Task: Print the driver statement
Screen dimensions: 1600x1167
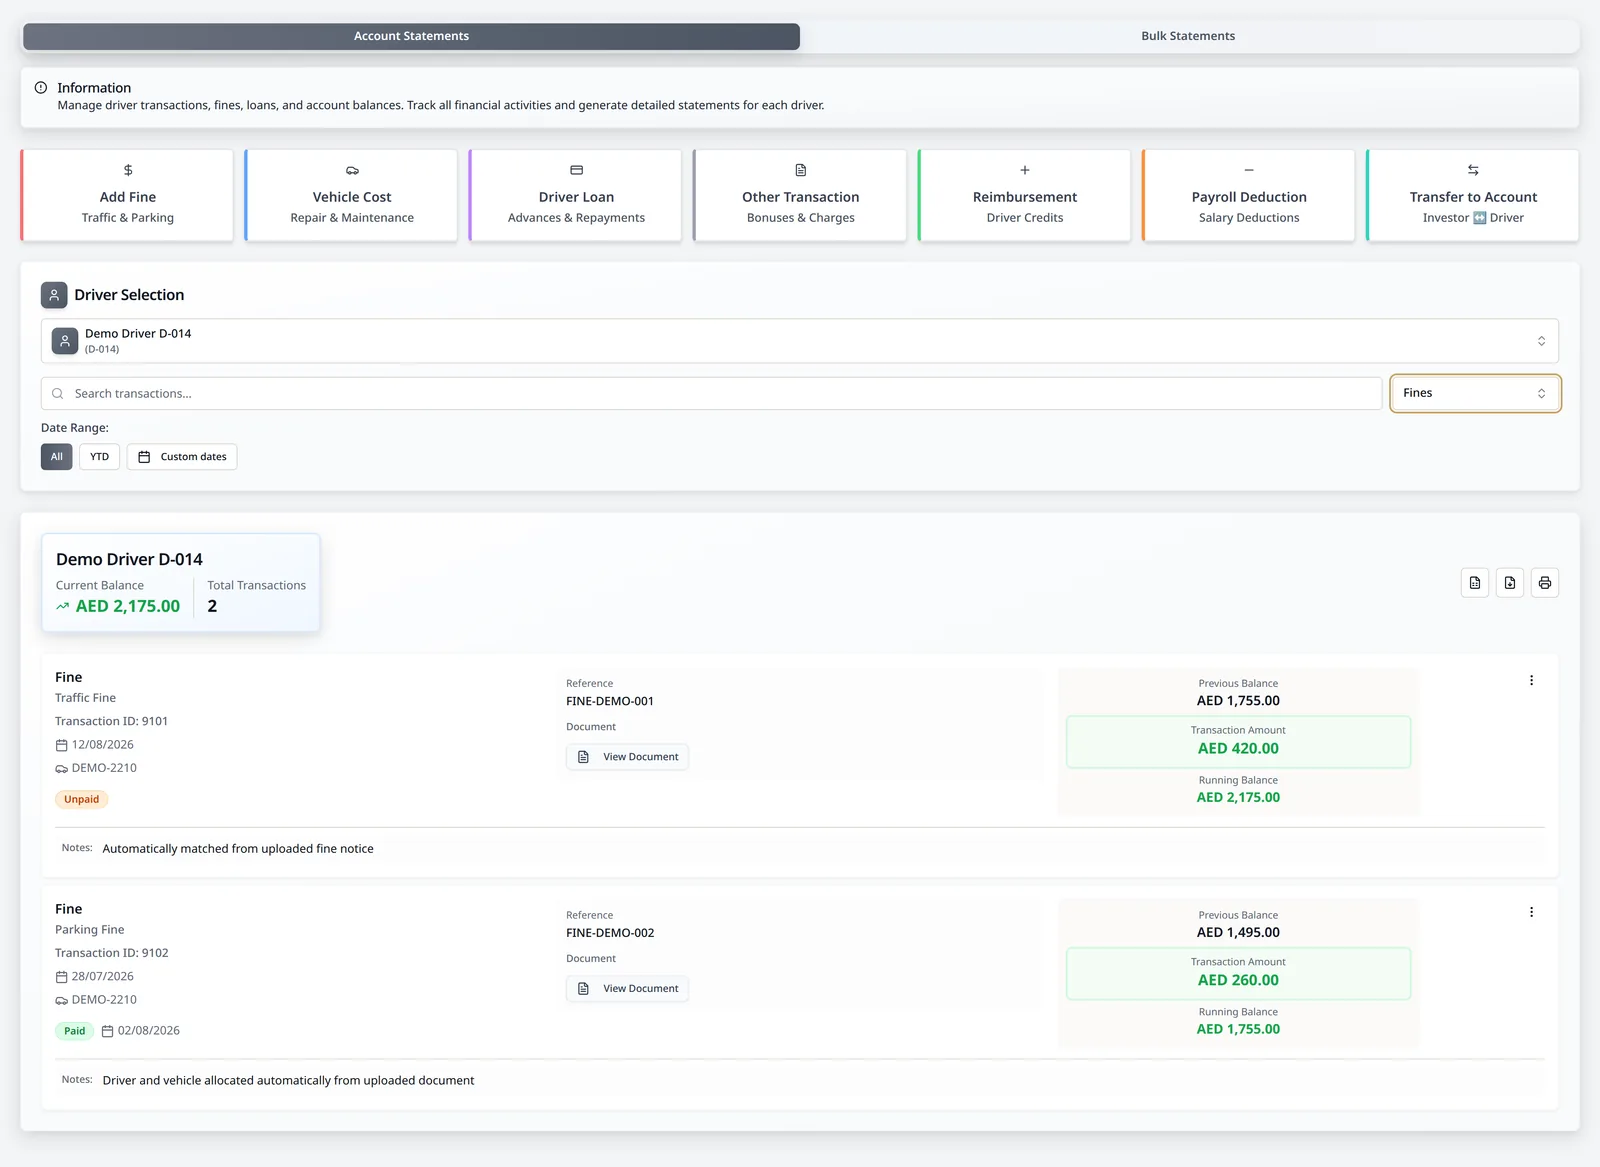Action: (1545, 583)
